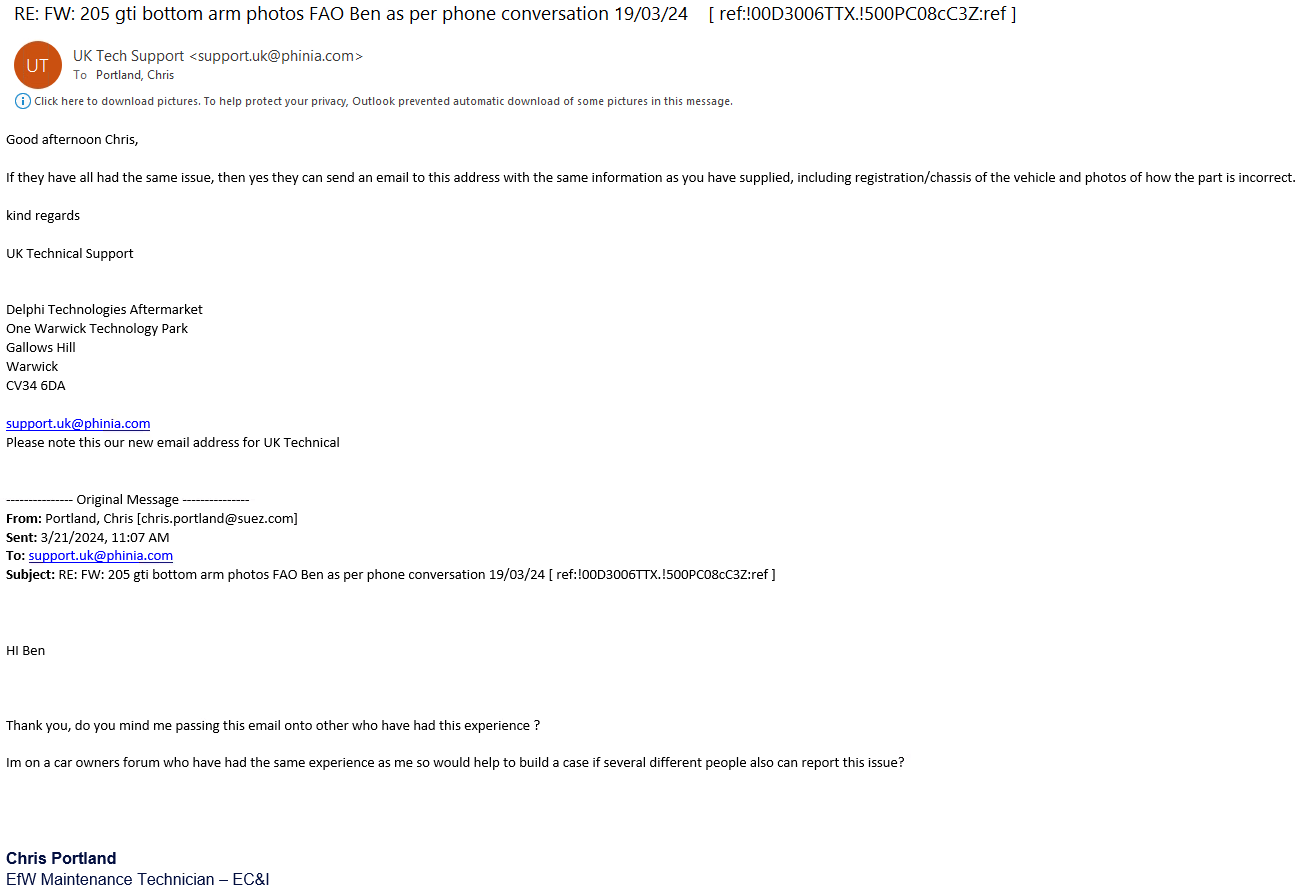Click the bold Subject label of original message
Image resolution: width=1301 pixels, height=896 pixels.
coord(31,574)
